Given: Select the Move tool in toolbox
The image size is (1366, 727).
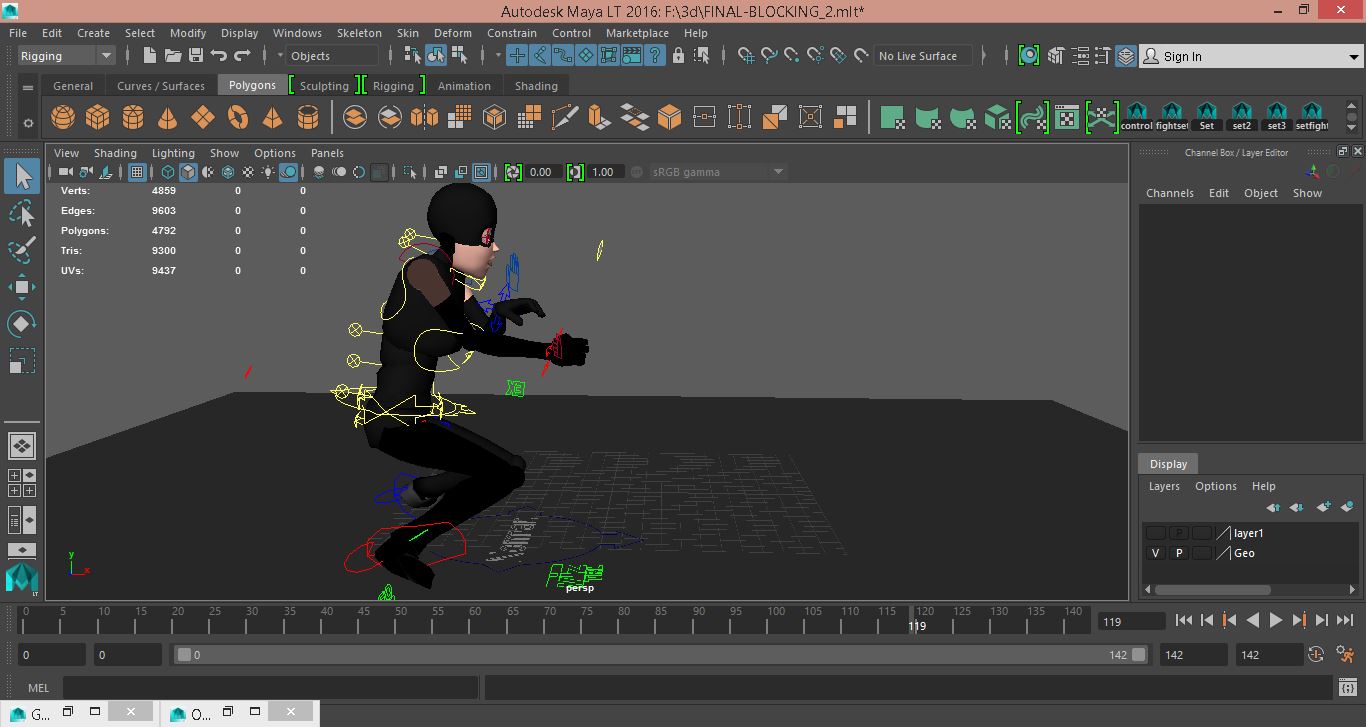Looking at the screenshot, I should (22, 287).
